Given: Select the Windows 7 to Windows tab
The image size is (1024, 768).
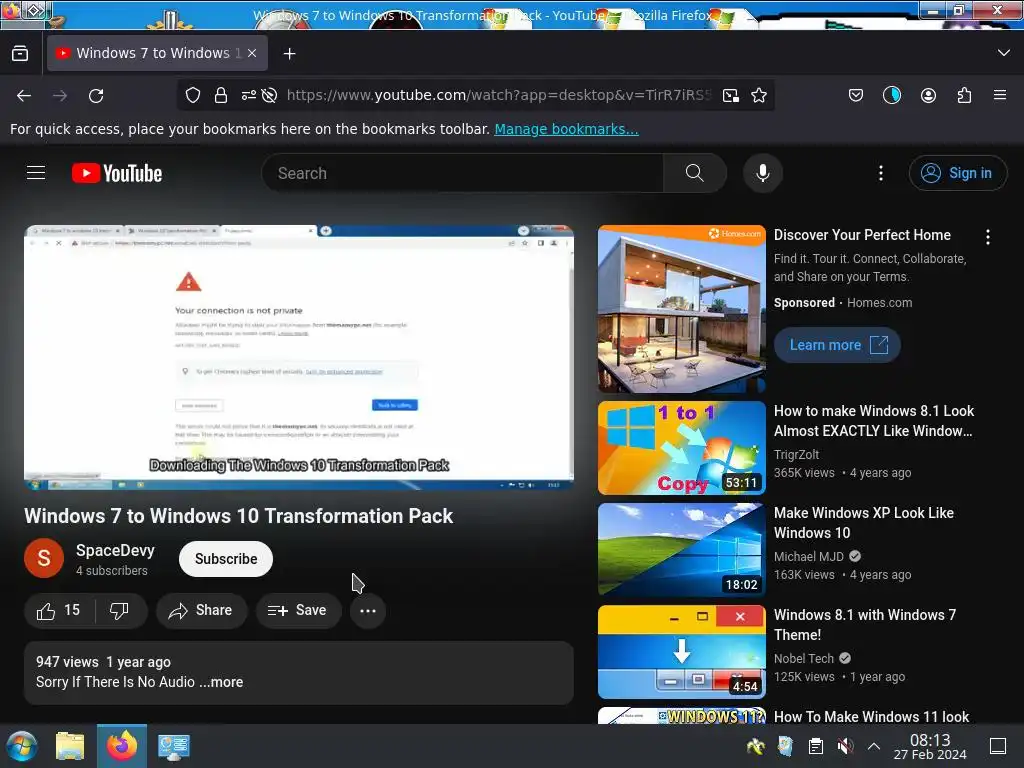Looking at the screenshot, I should click(x=157, y=53).
